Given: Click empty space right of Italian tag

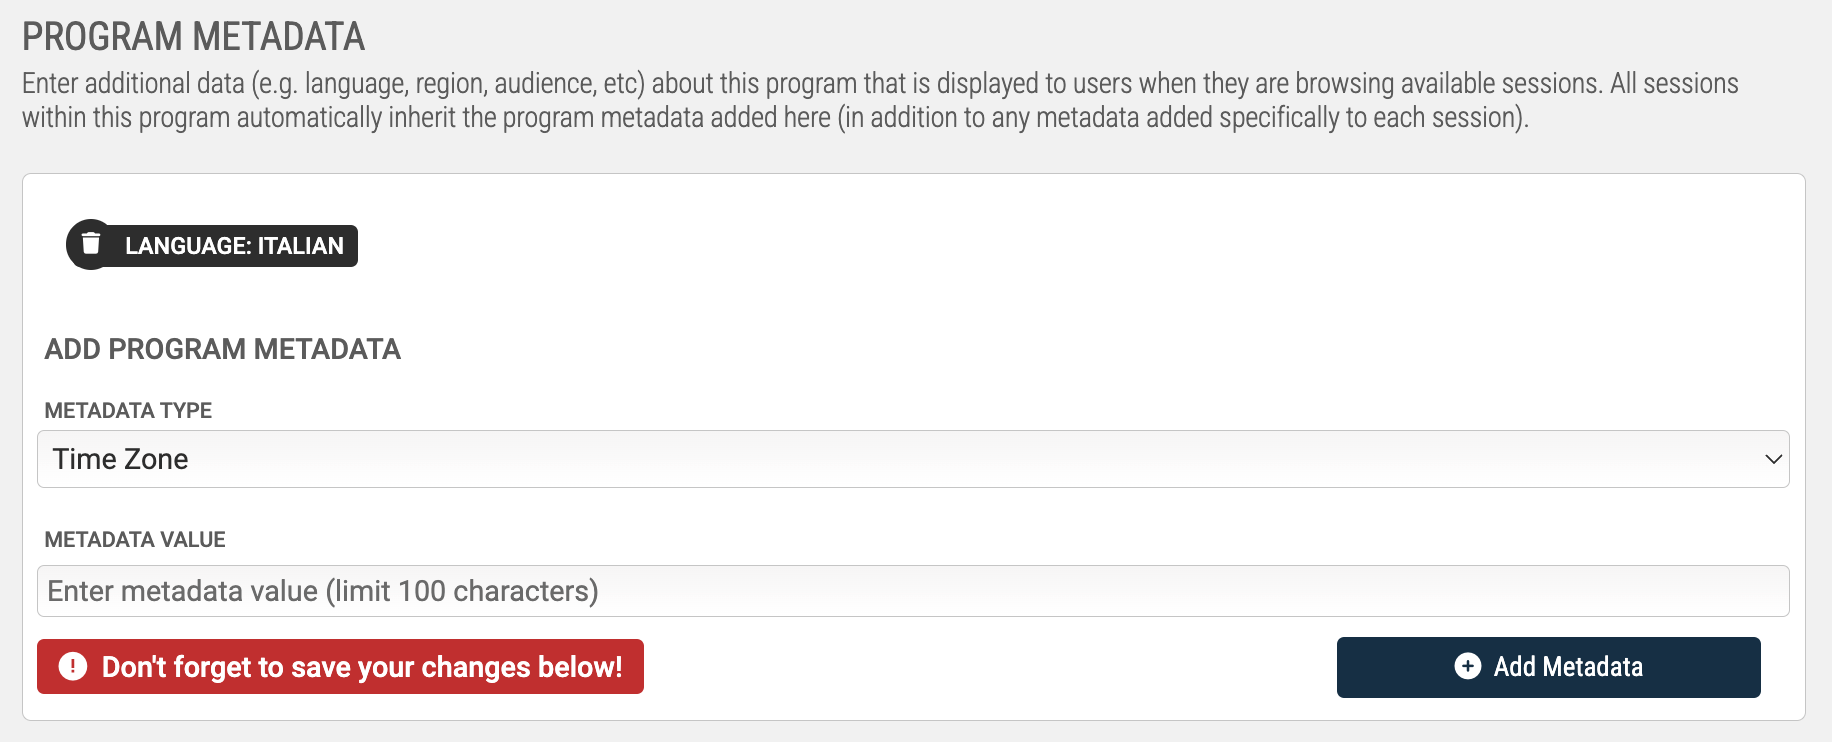Looking at the screenshot, I should 1000,246.
